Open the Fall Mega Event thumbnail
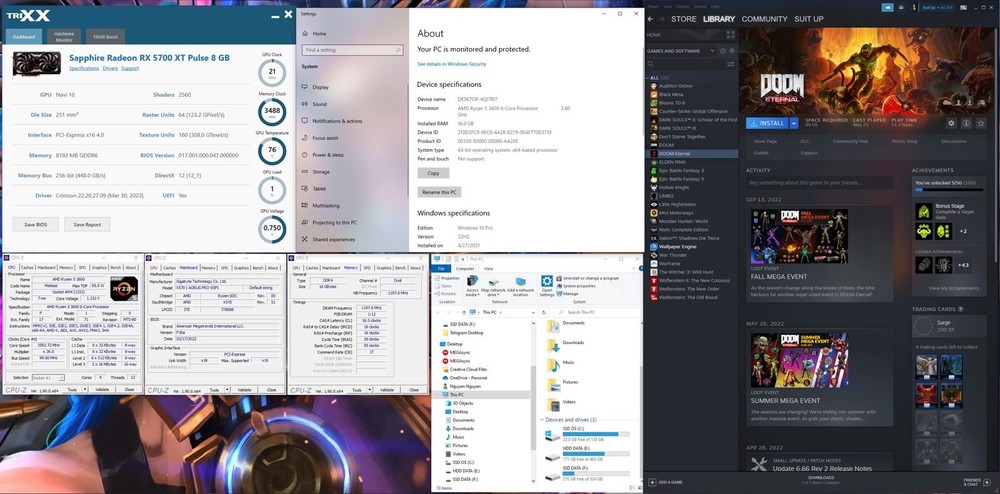 click(x=800, y=236)
